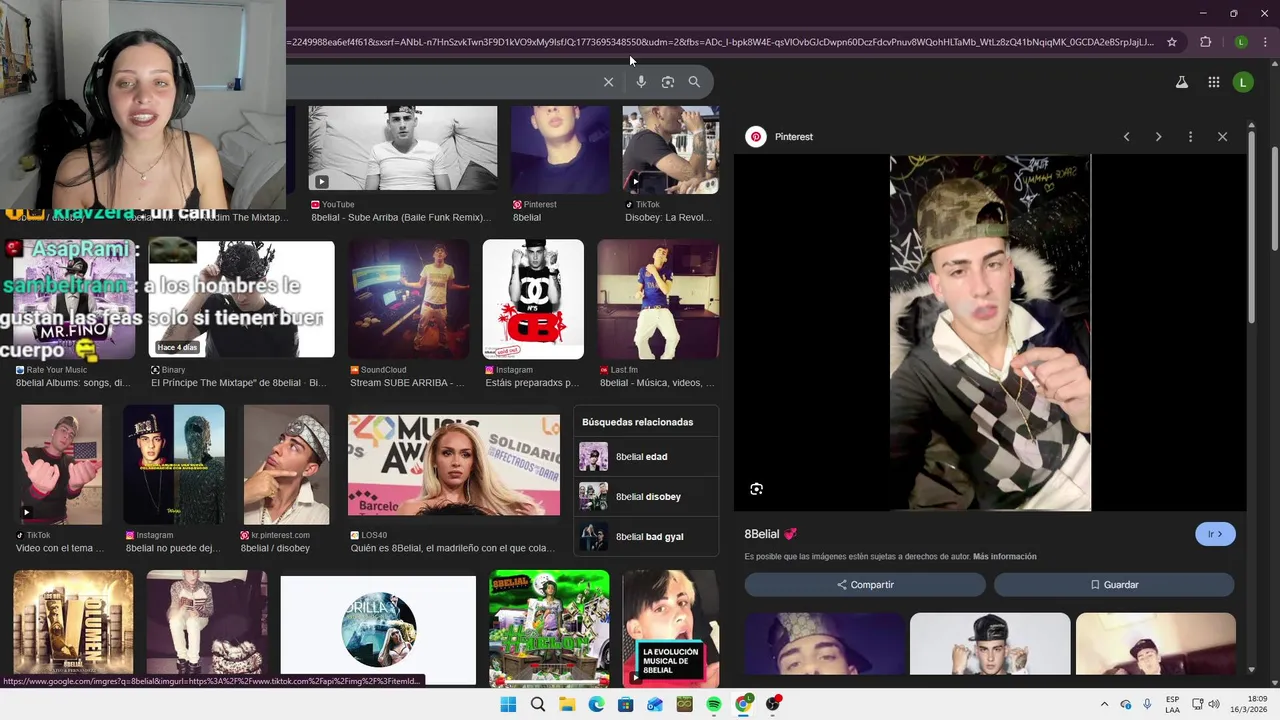1280x720 pixels.
Task: Open LOS40 Quién es 8Belial thumbnail
Action: [454, 465]
